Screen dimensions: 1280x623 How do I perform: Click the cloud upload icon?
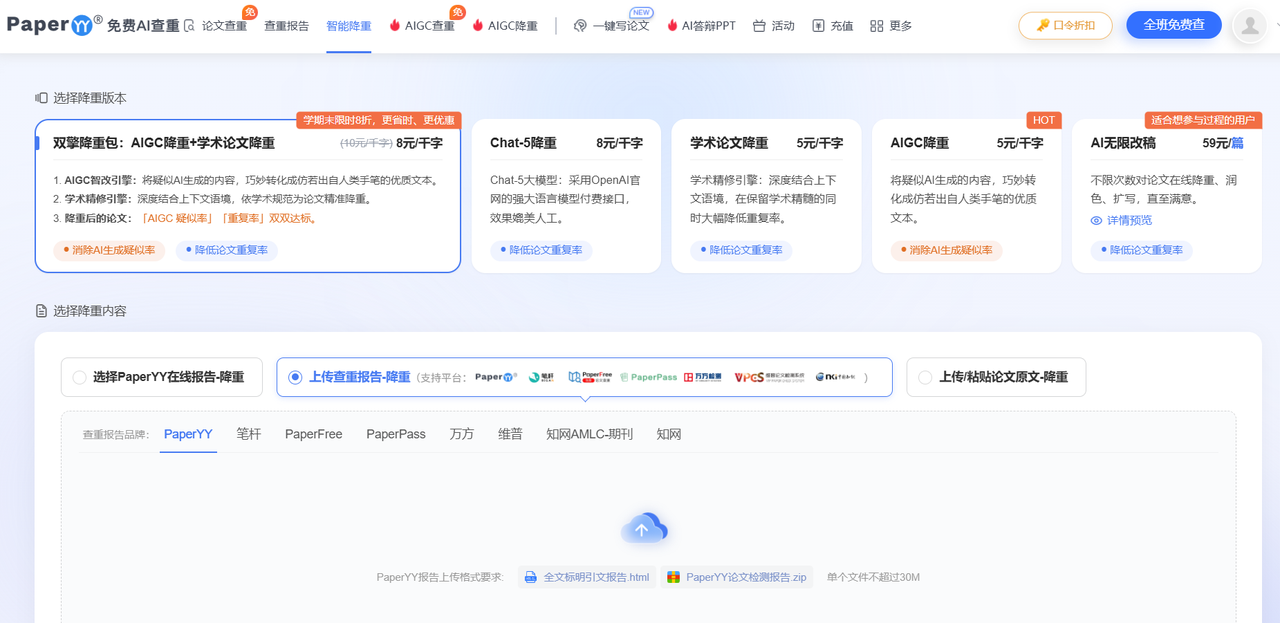coord(644,529)
